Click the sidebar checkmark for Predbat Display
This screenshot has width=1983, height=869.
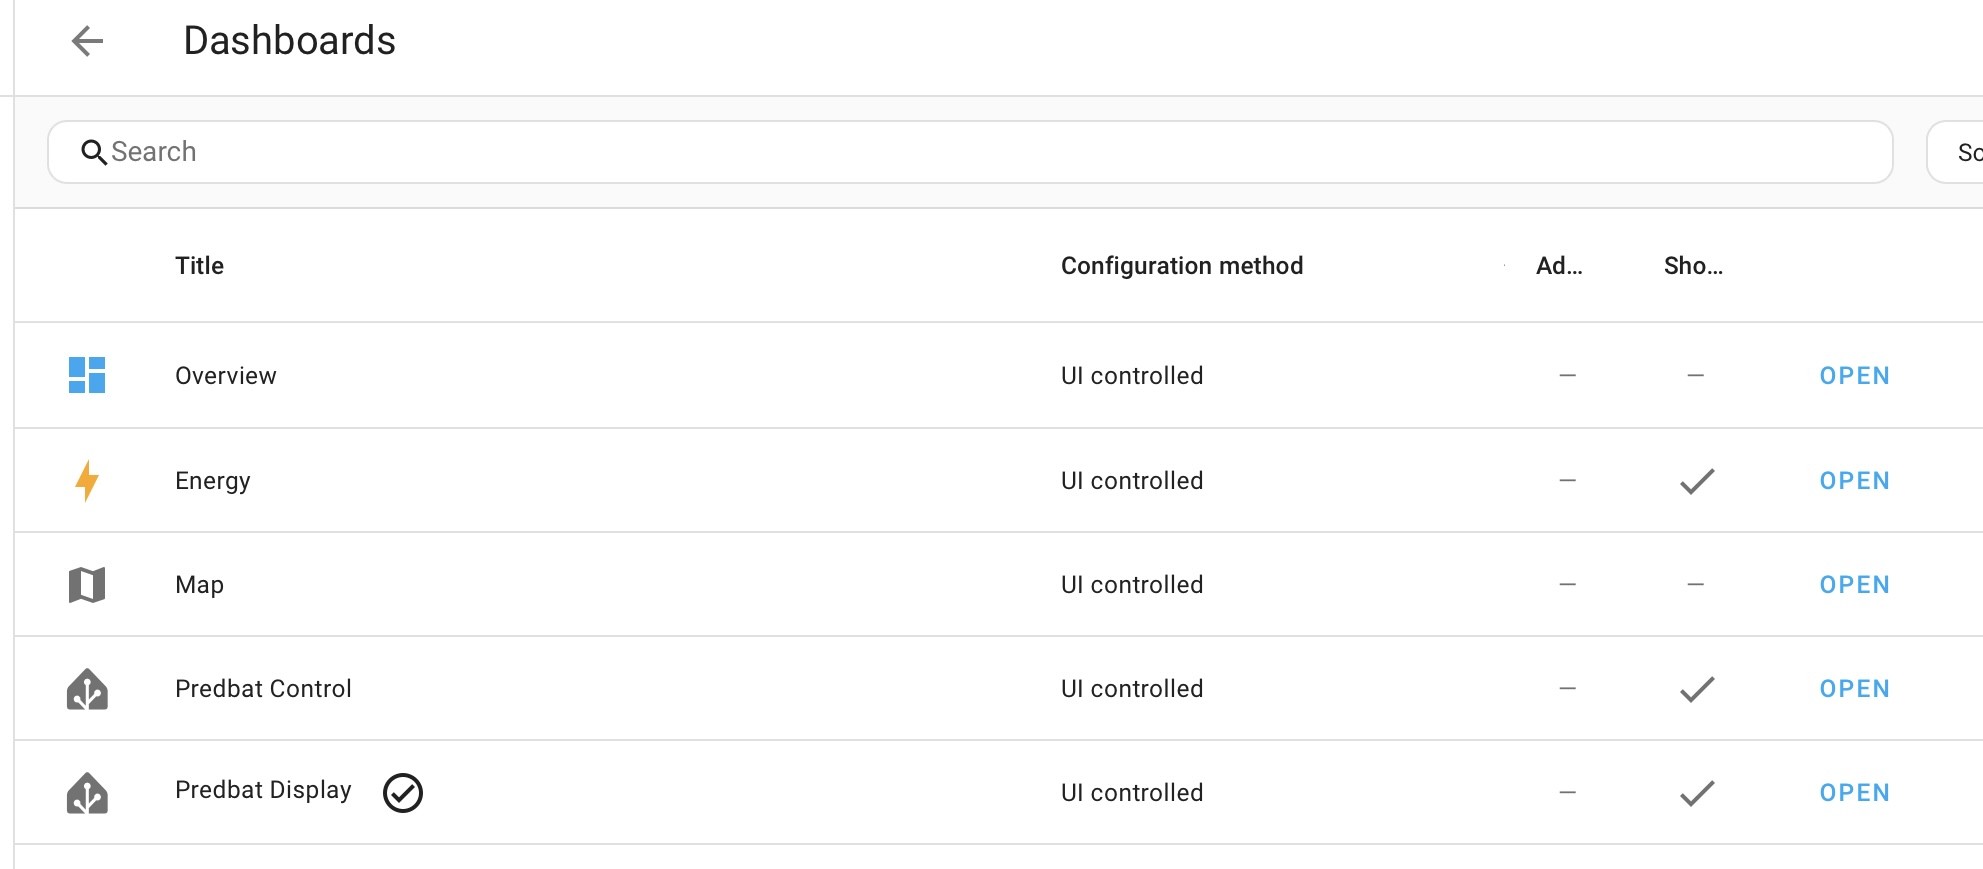click(x=1697, y=793)
